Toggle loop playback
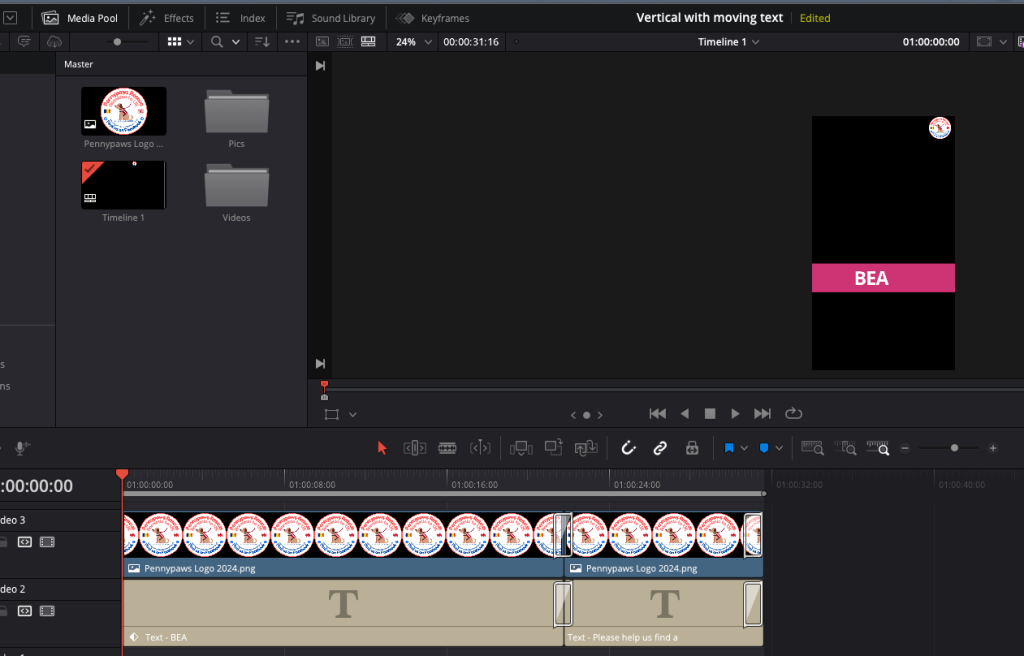 coord(793,414)
